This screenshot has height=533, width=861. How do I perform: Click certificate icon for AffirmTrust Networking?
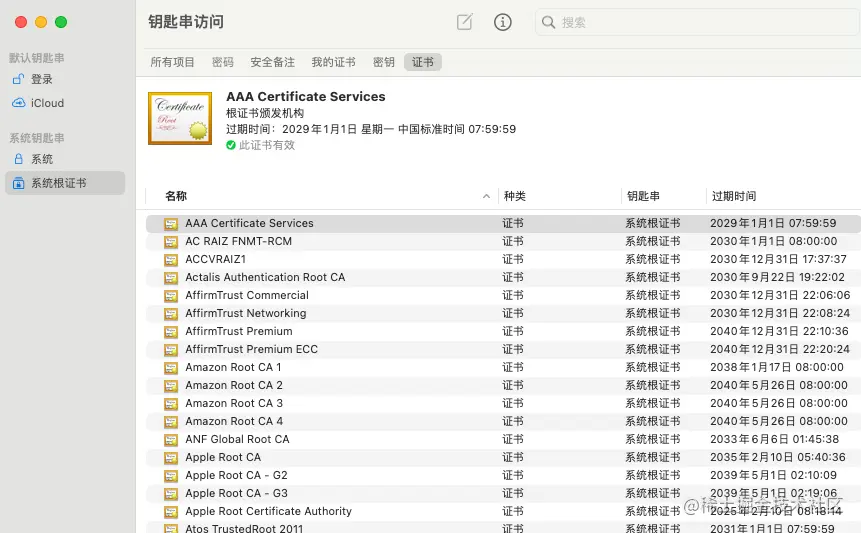point(171,313)
